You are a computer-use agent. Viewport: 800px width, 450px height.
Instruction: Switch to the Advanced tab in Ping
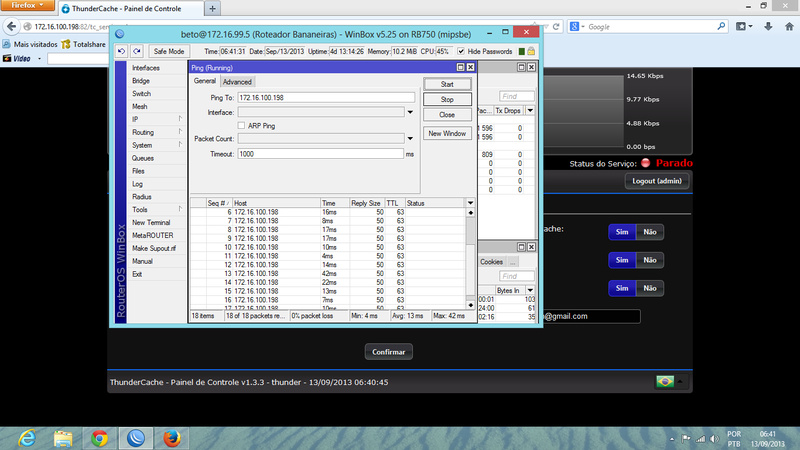[x=237, y=82]
